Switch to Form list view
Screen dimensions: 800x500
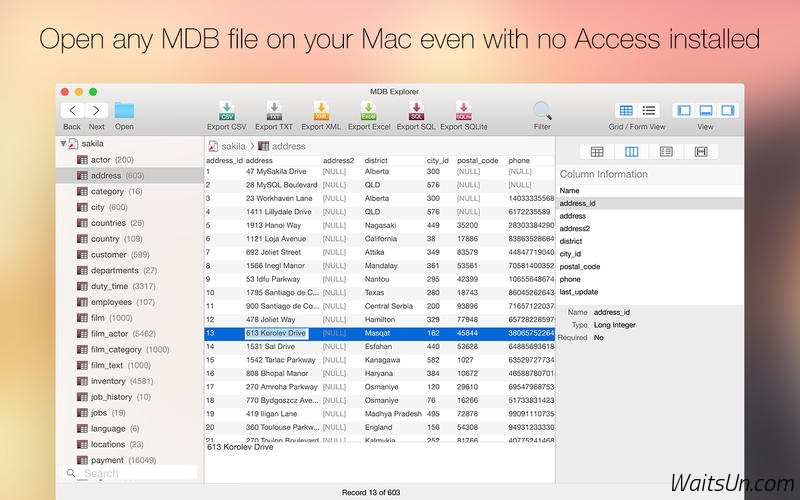(648, 110)
